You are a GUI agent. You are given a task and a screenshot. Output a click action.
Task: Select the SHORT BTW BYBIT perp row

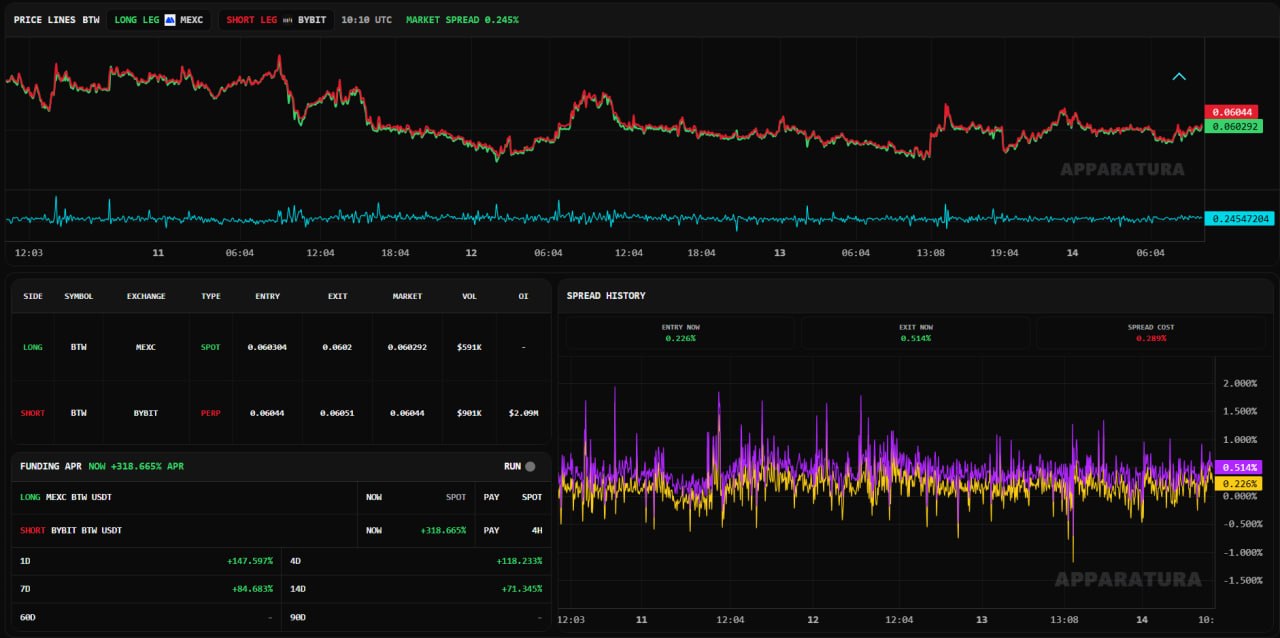point(281,412)
